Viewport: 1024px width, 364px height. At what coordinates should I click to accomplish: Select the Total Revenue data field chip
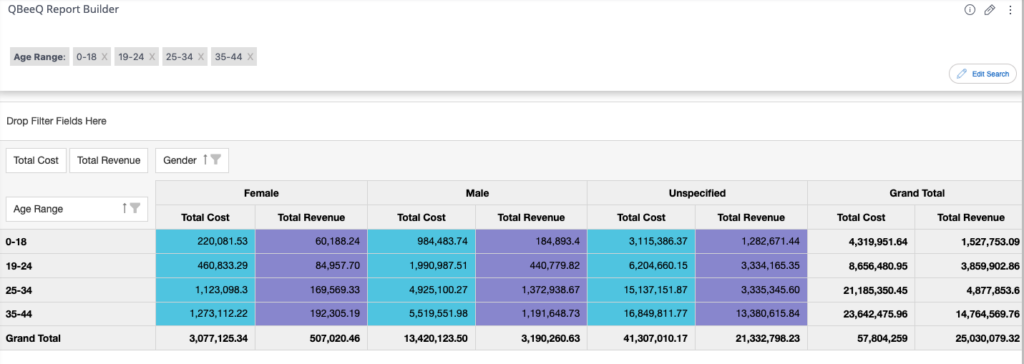(x=109, y=160)
